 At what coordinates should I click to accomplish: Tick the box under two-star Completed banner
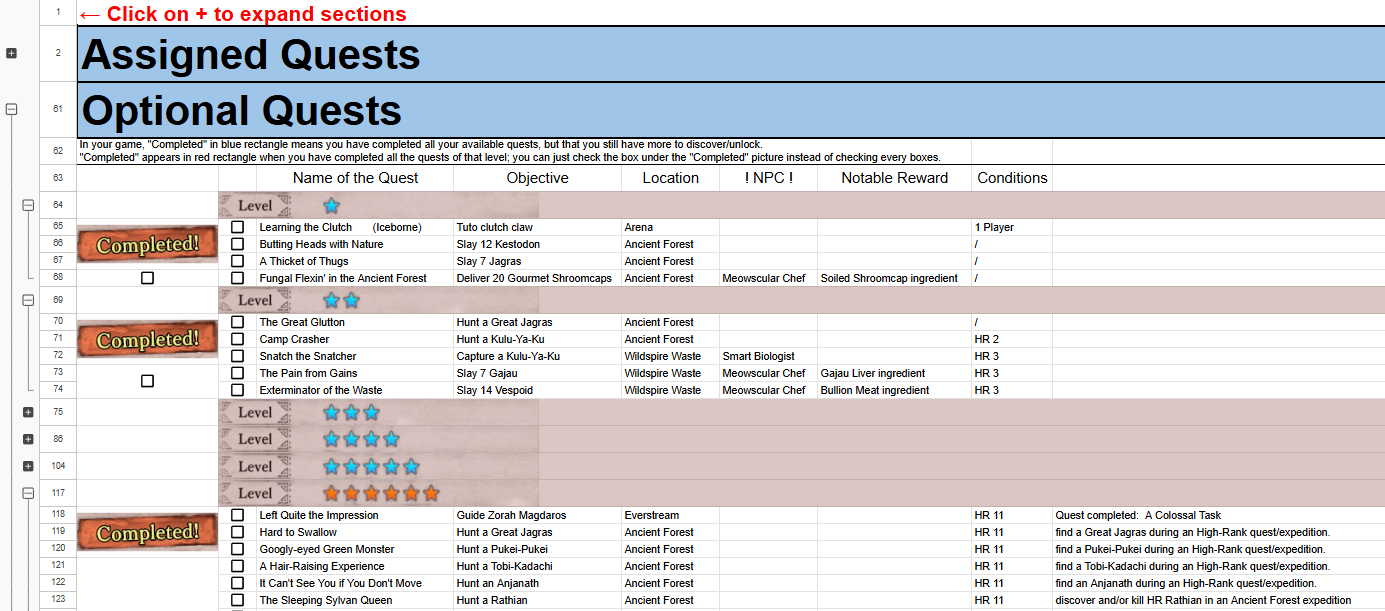tap(147, 381)
